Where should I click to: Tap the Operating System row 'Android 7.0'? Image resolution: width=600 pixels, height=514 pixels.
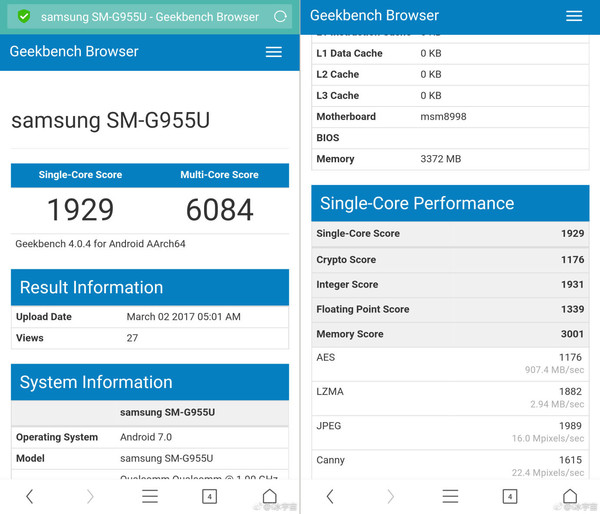click(x=150, y=437)
